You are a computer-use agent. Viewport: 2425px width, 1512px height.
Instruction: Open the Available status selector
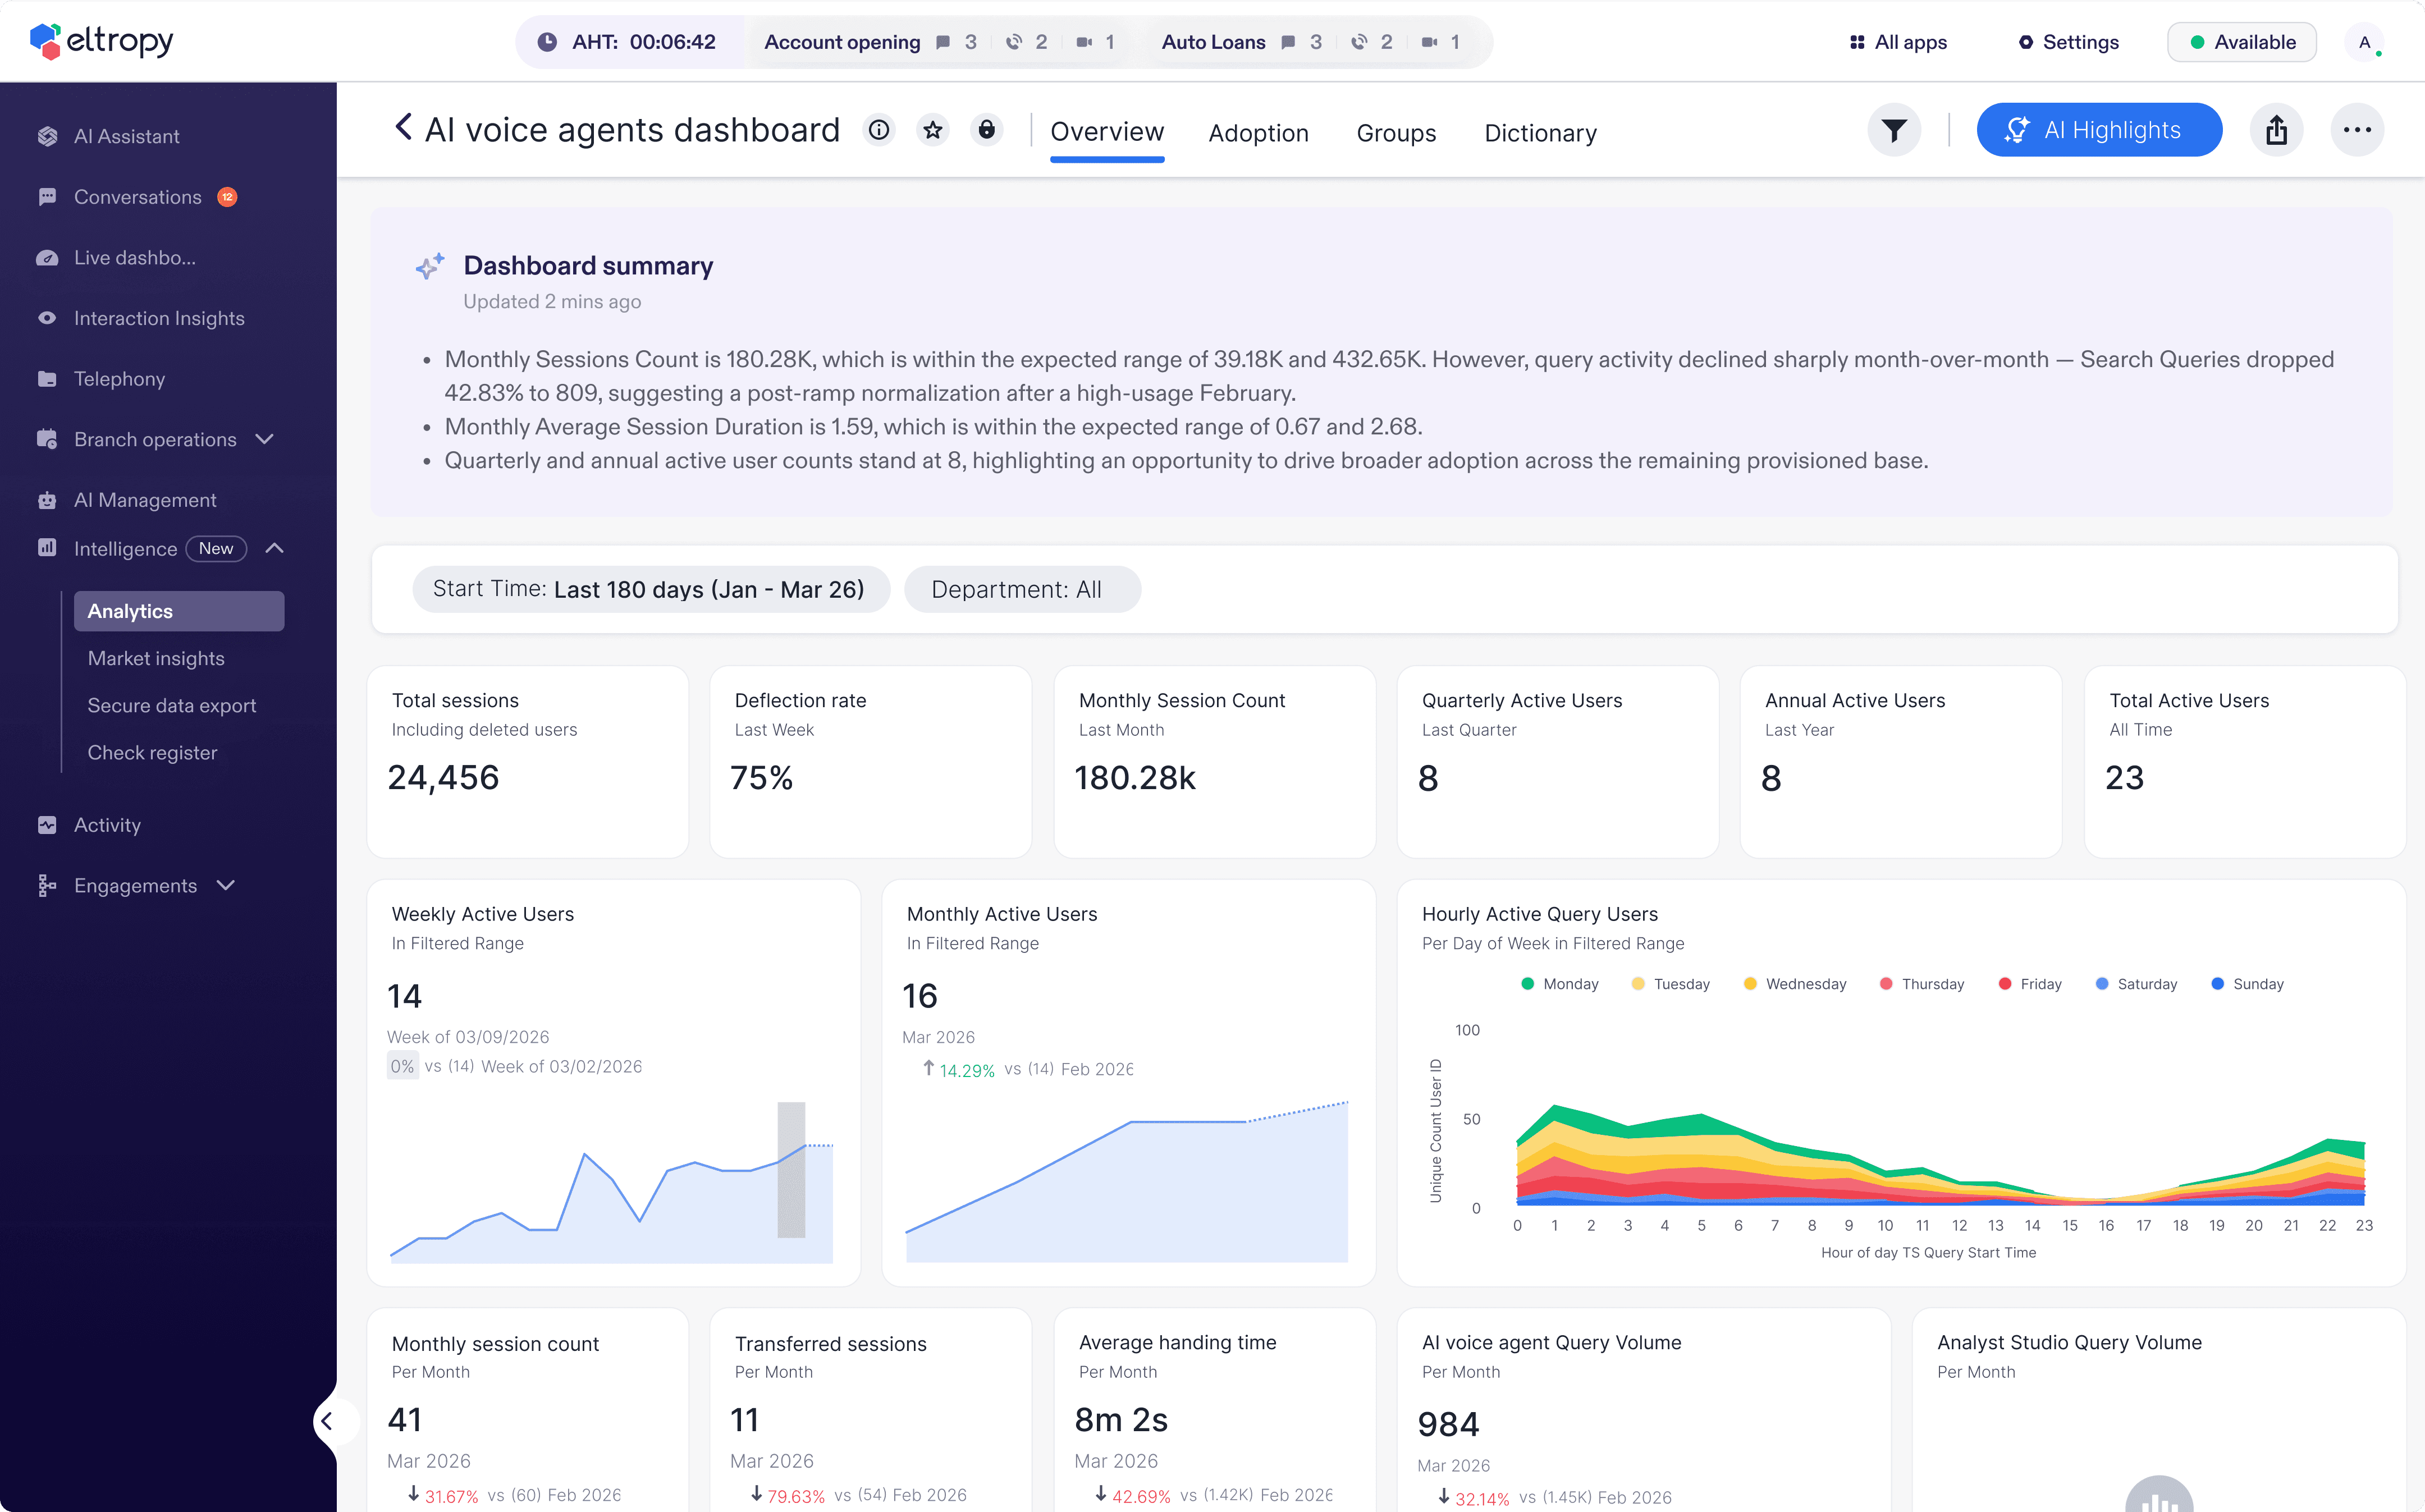point(2241,42)
